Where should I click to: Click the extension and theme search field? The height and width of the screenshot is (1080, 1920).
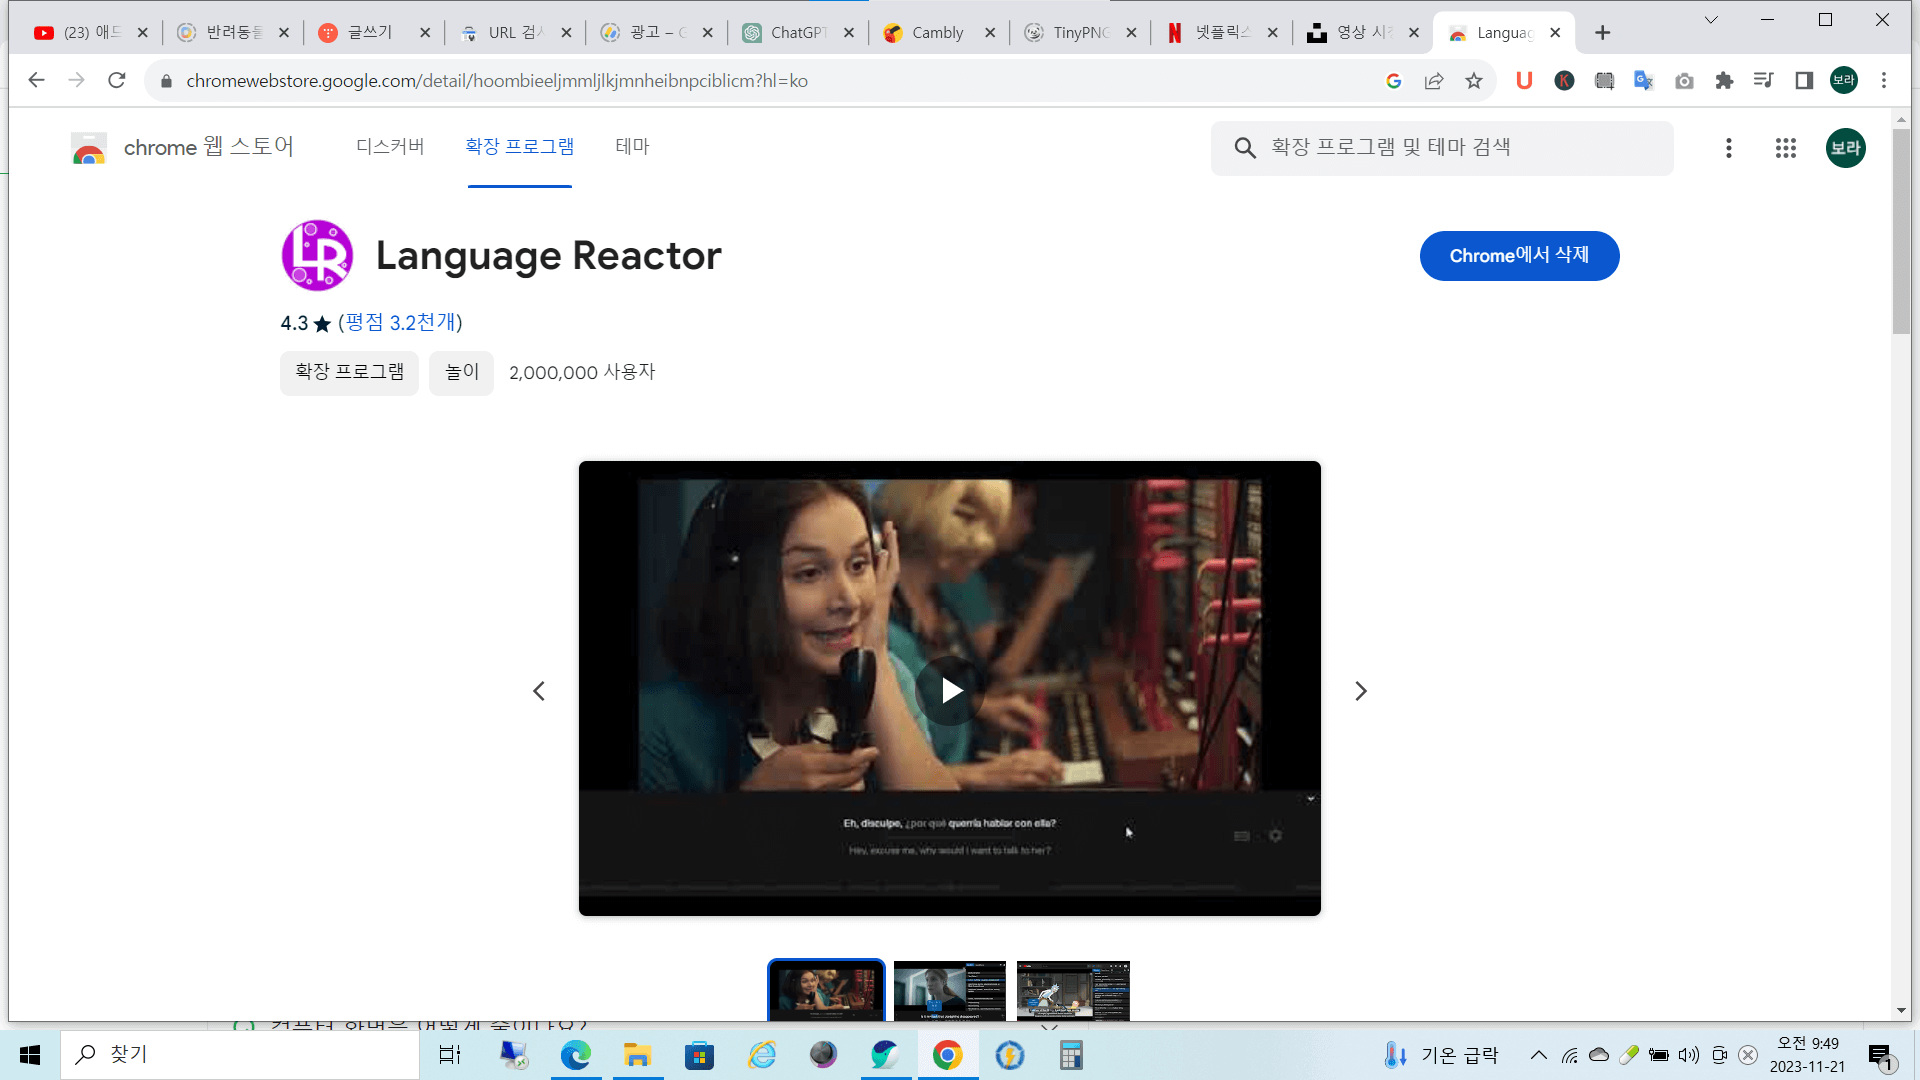[x=1442, y=148]
